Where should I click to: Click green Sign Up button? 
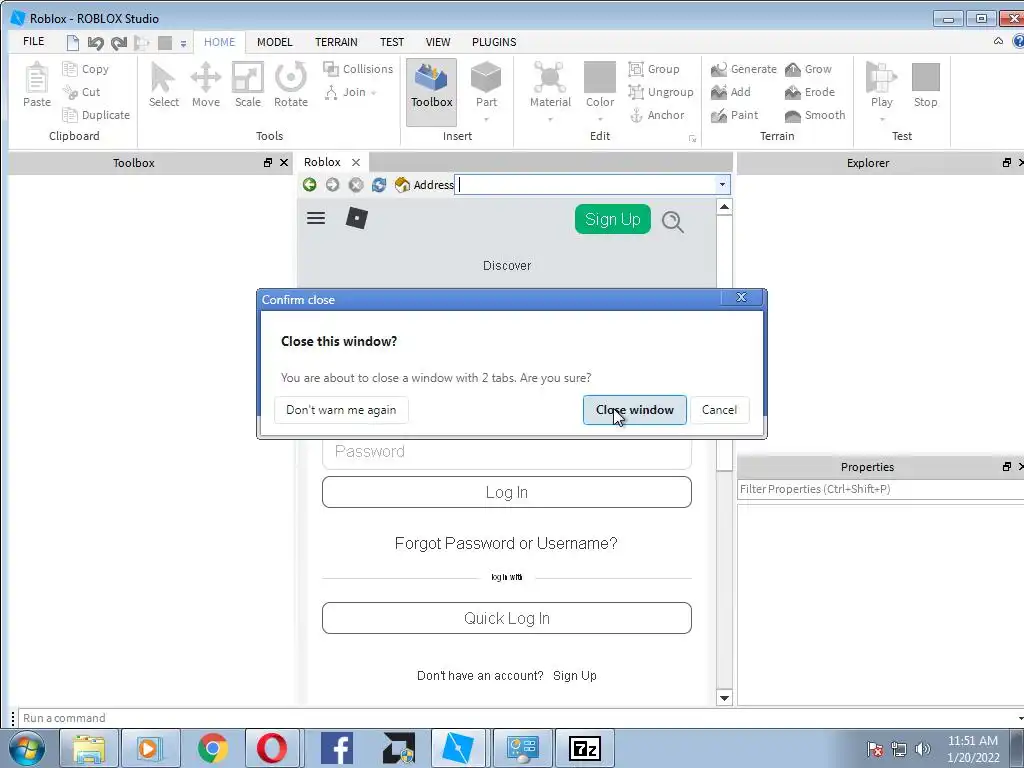pos(613,219)
